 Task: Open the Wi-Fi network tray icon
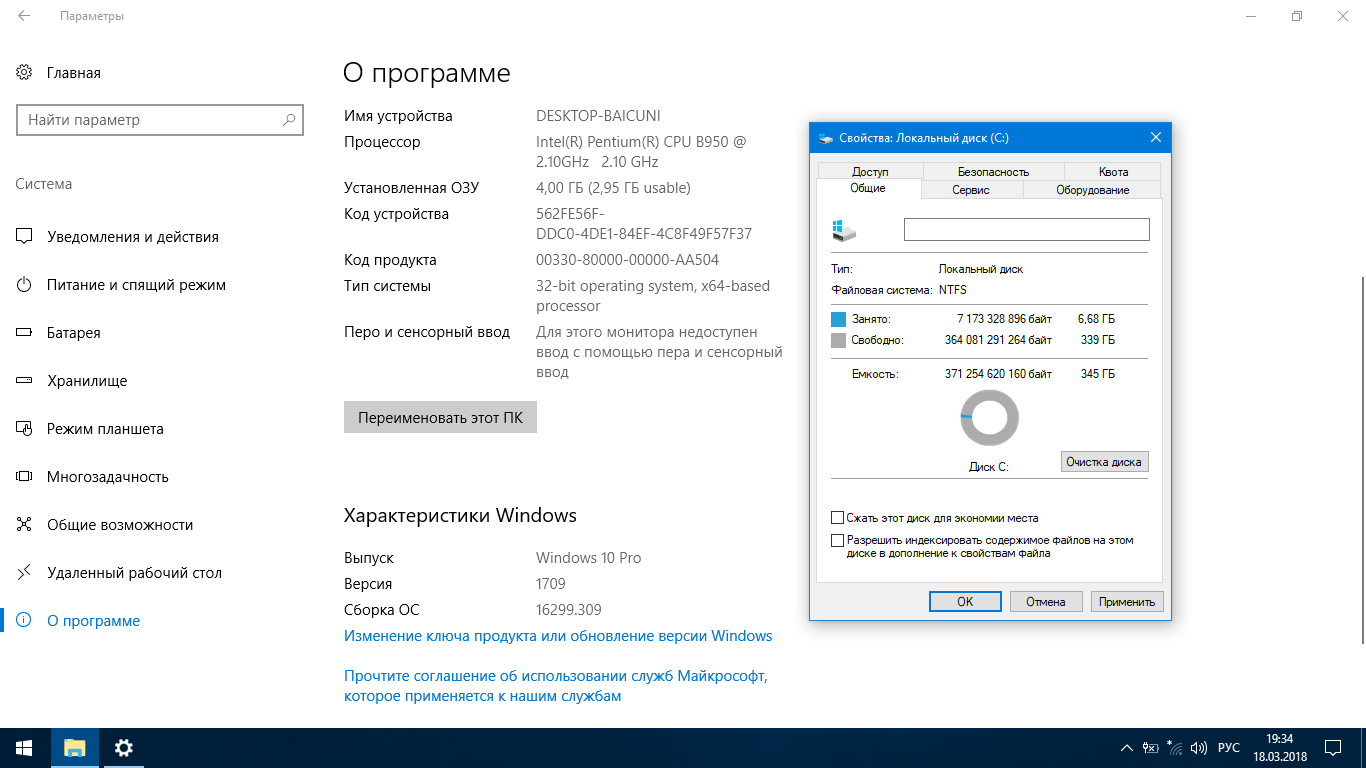coord(1174,748)
